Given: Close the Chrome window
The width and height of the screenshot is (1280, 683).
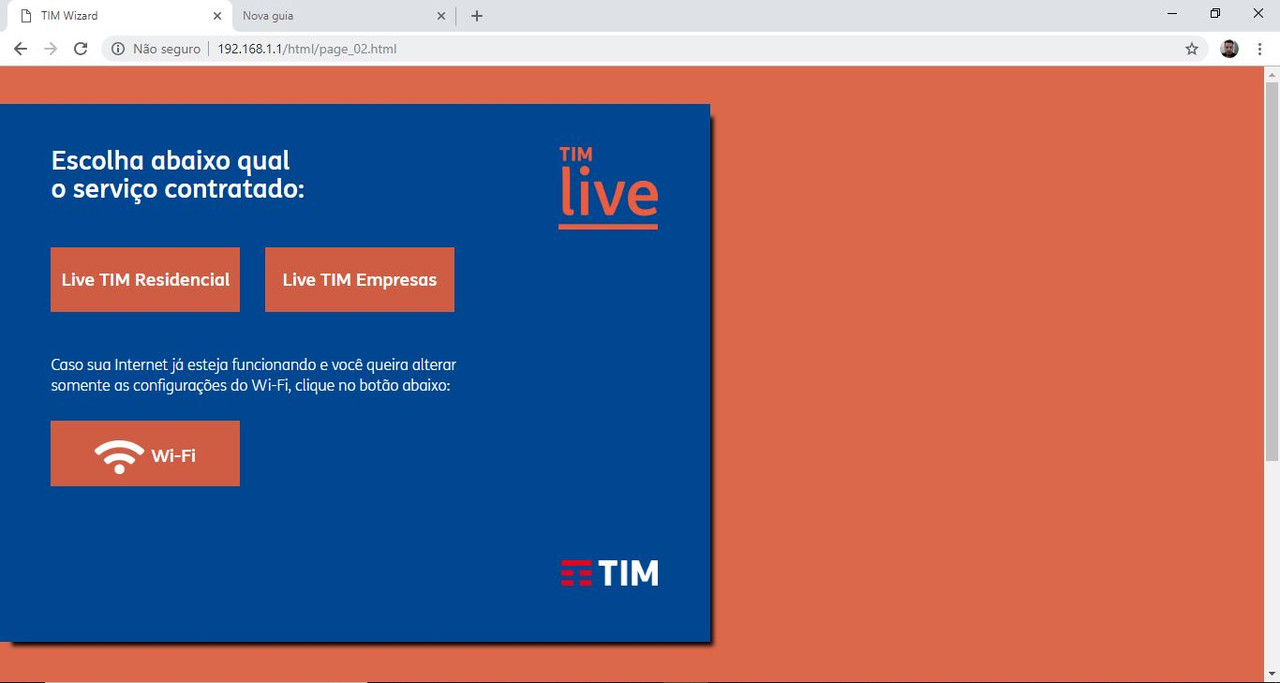Looking at the screenshot, I should pyautogui.click(x=1259, y=13).
